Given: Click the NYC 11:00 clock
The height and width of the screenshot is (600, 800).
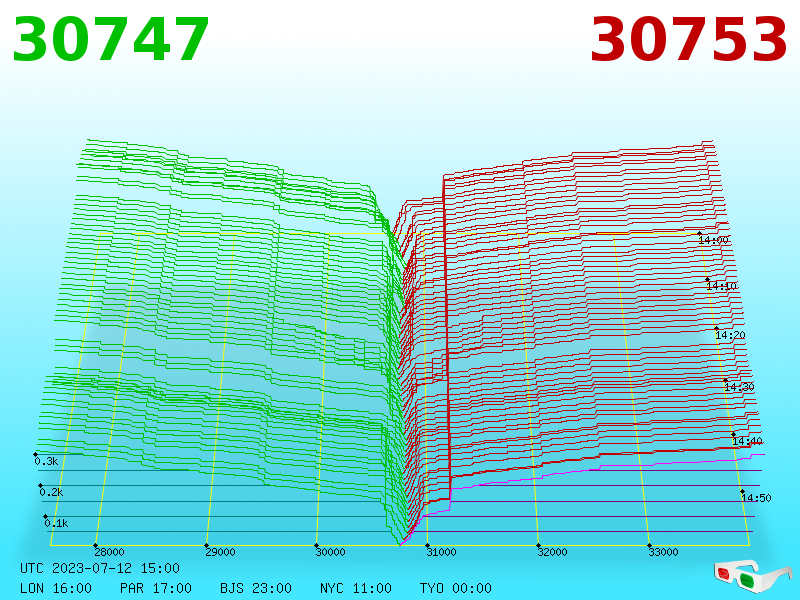Looking at the screenshot, I should click(x=356, y=588).
